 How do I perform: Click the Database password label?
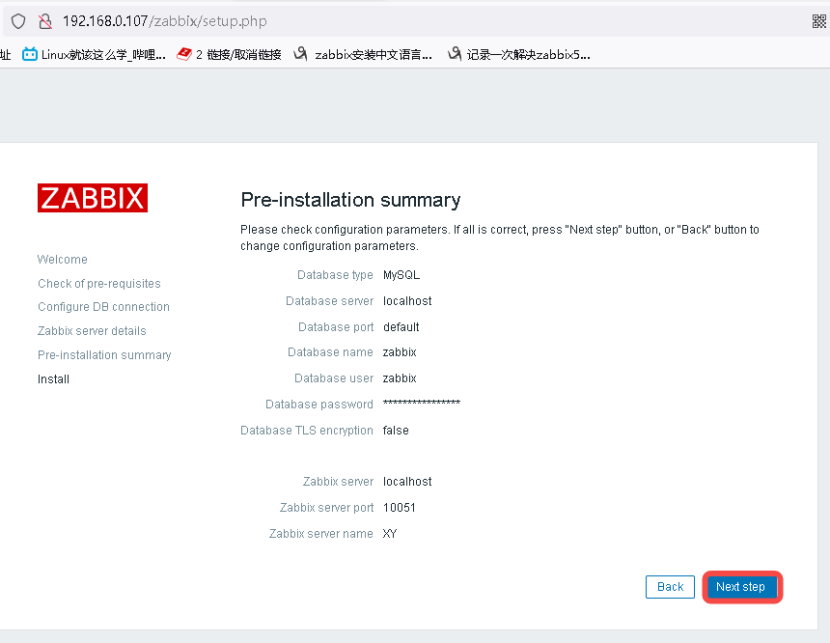(319, 404)
